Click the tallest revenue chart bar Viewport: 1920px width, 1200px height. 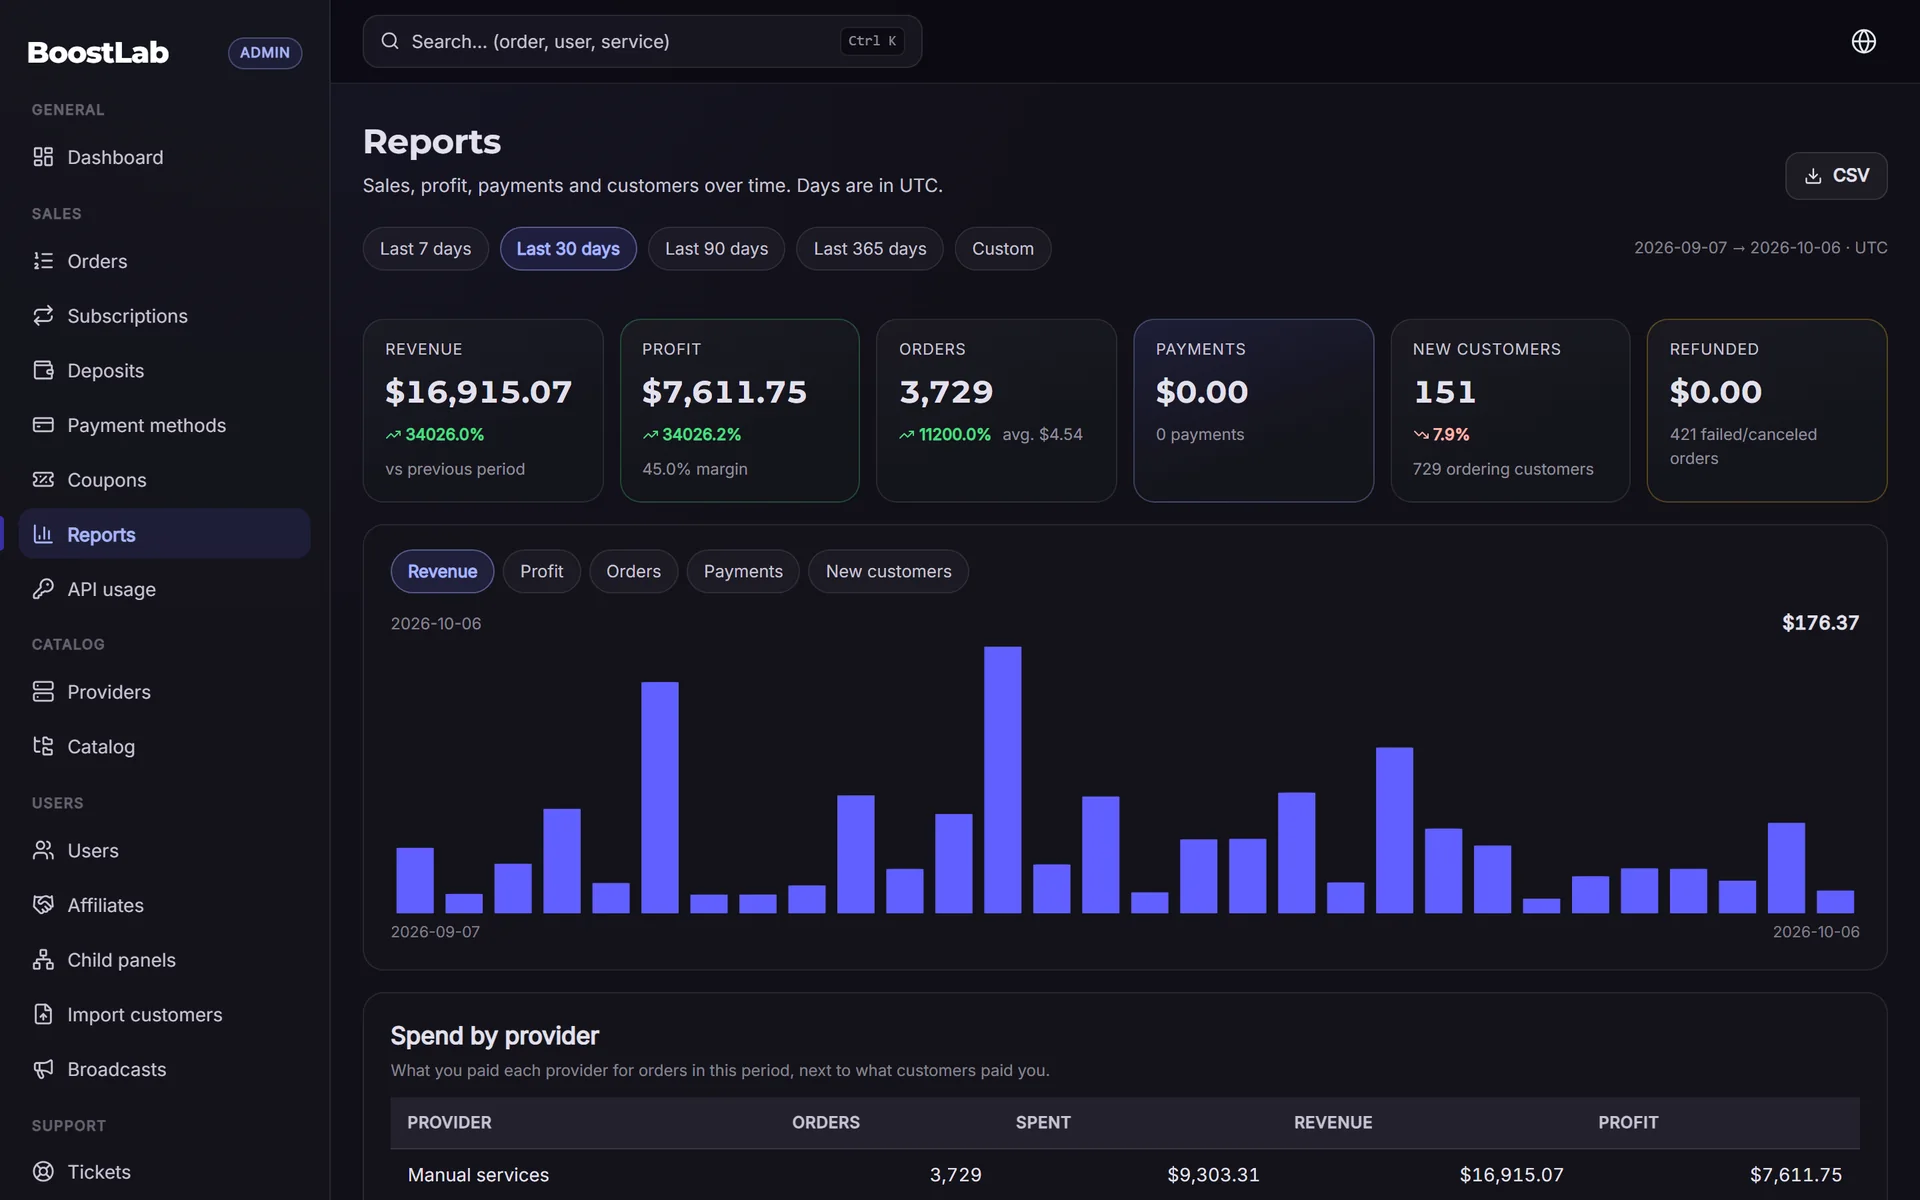coord(1003,780)
